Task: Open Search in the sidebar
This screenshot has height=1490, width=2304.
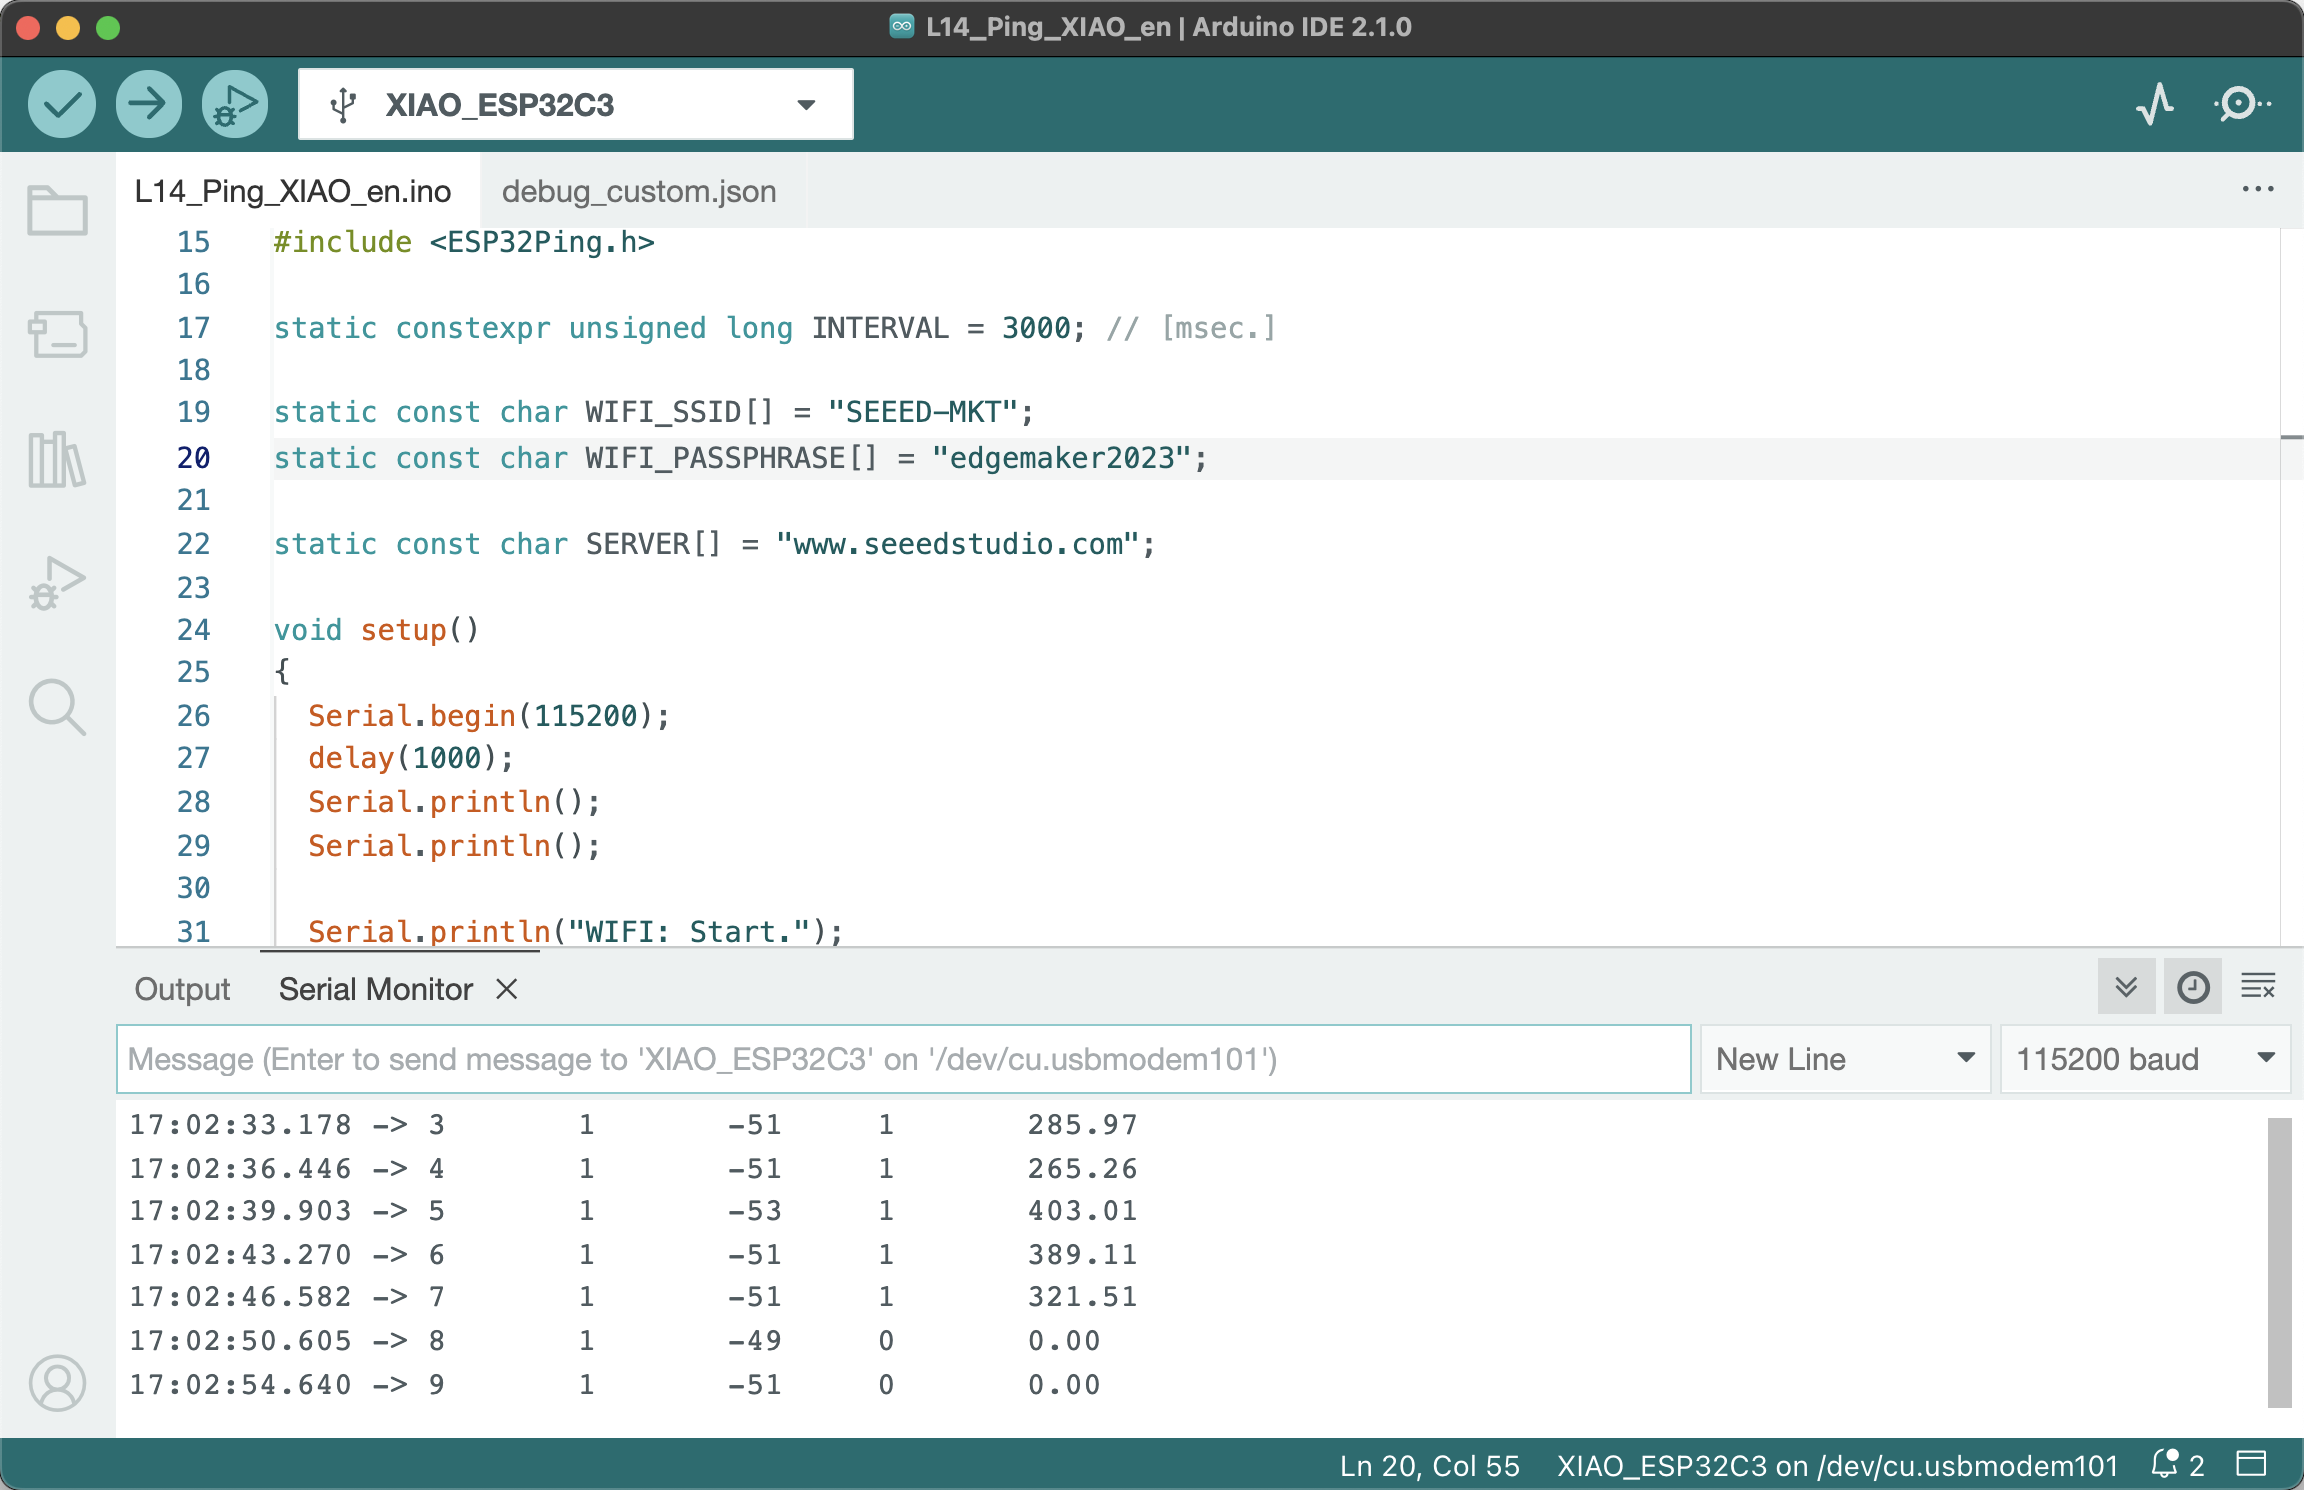Action: pos(57,708)
